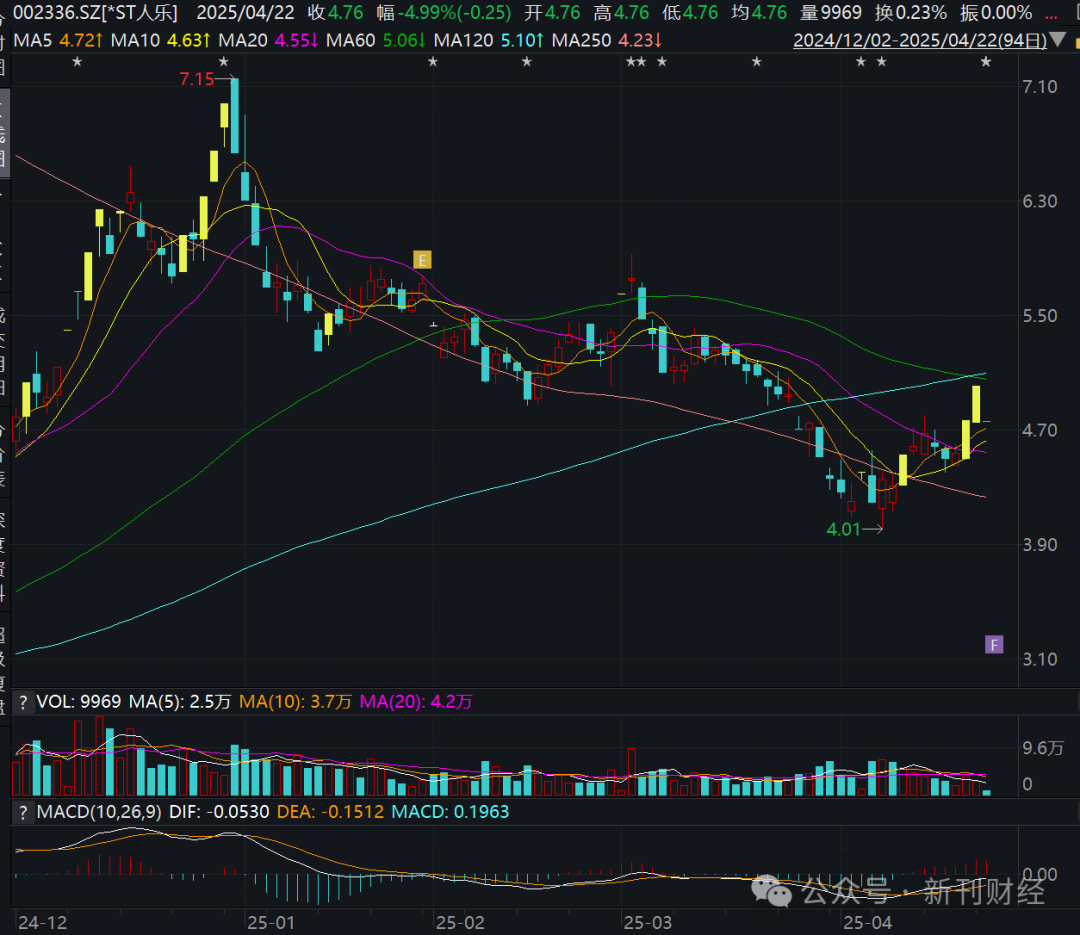Click the 5.50 level on price axis

pyautogui.click(x=1039, y=316)
